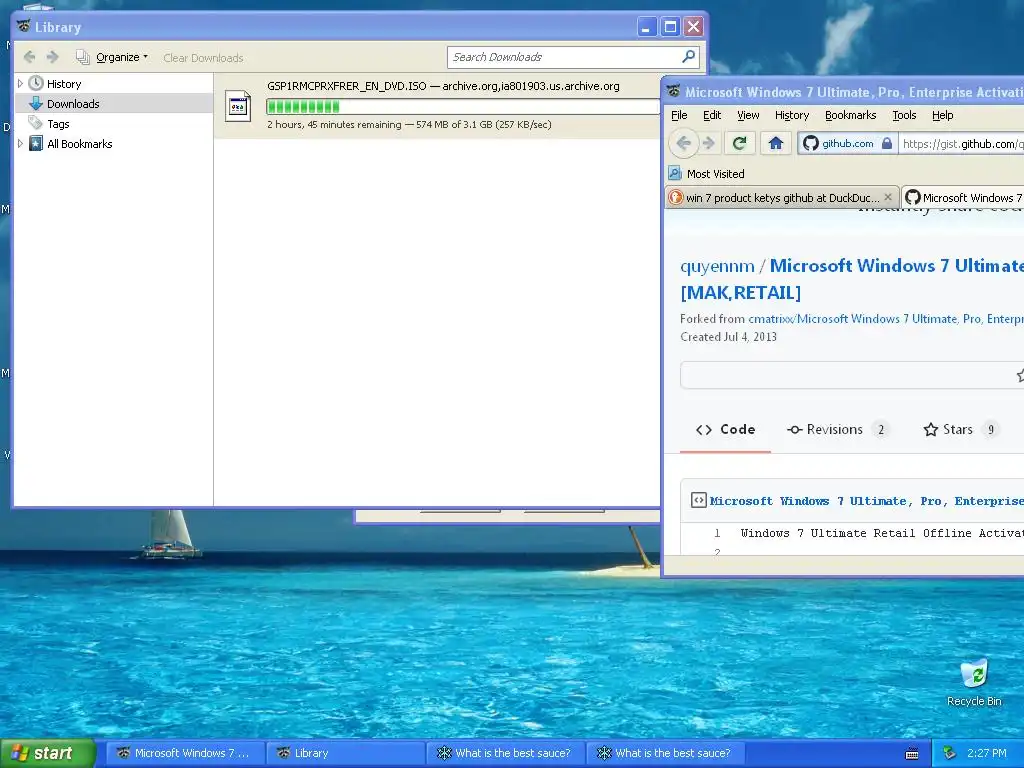This screenshot has width=1024, height=768.
Task: Click the 2:27 PM taskbar clock
Action: click(986, 753)
